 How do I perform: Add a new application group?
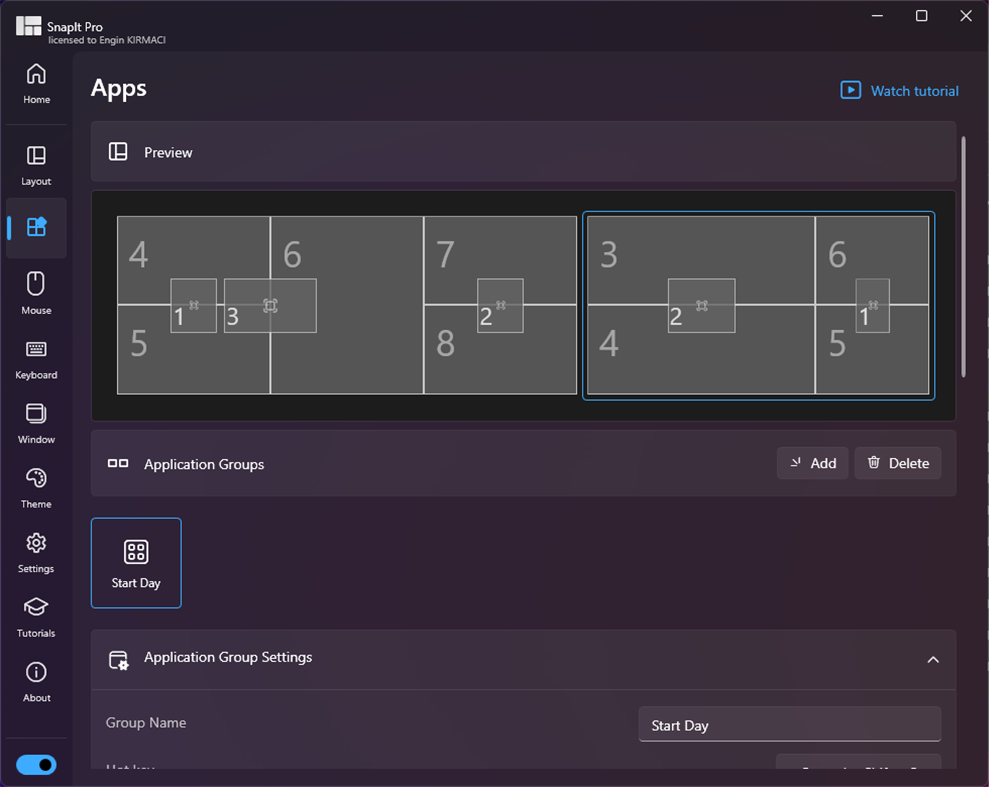[x=812, y=463]
